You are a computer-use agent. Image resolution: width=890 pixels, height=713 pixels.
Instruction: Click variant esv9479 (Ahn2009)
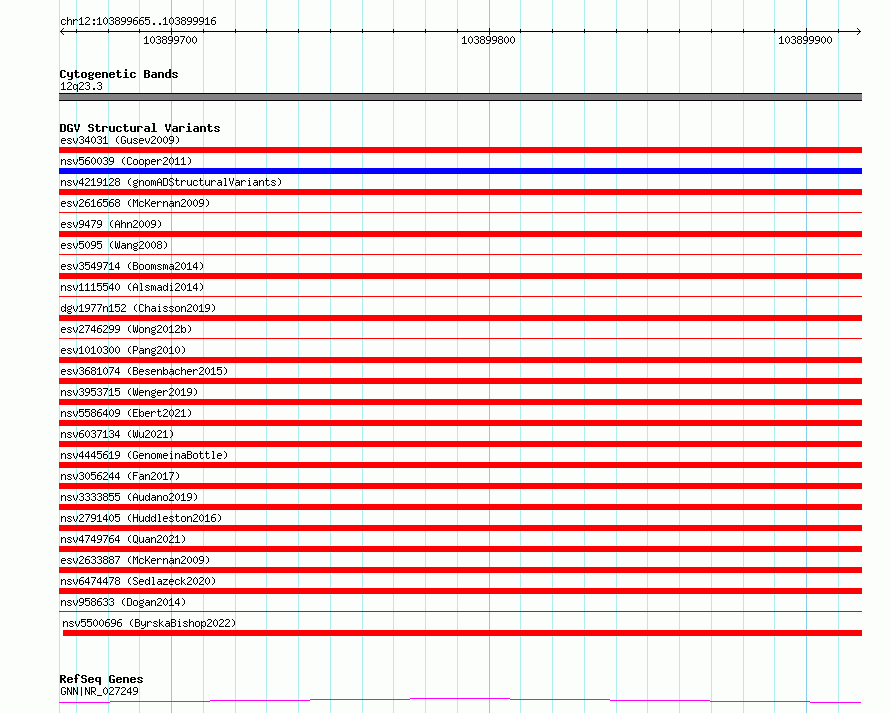pyautogui.click(x=111, y=224)
